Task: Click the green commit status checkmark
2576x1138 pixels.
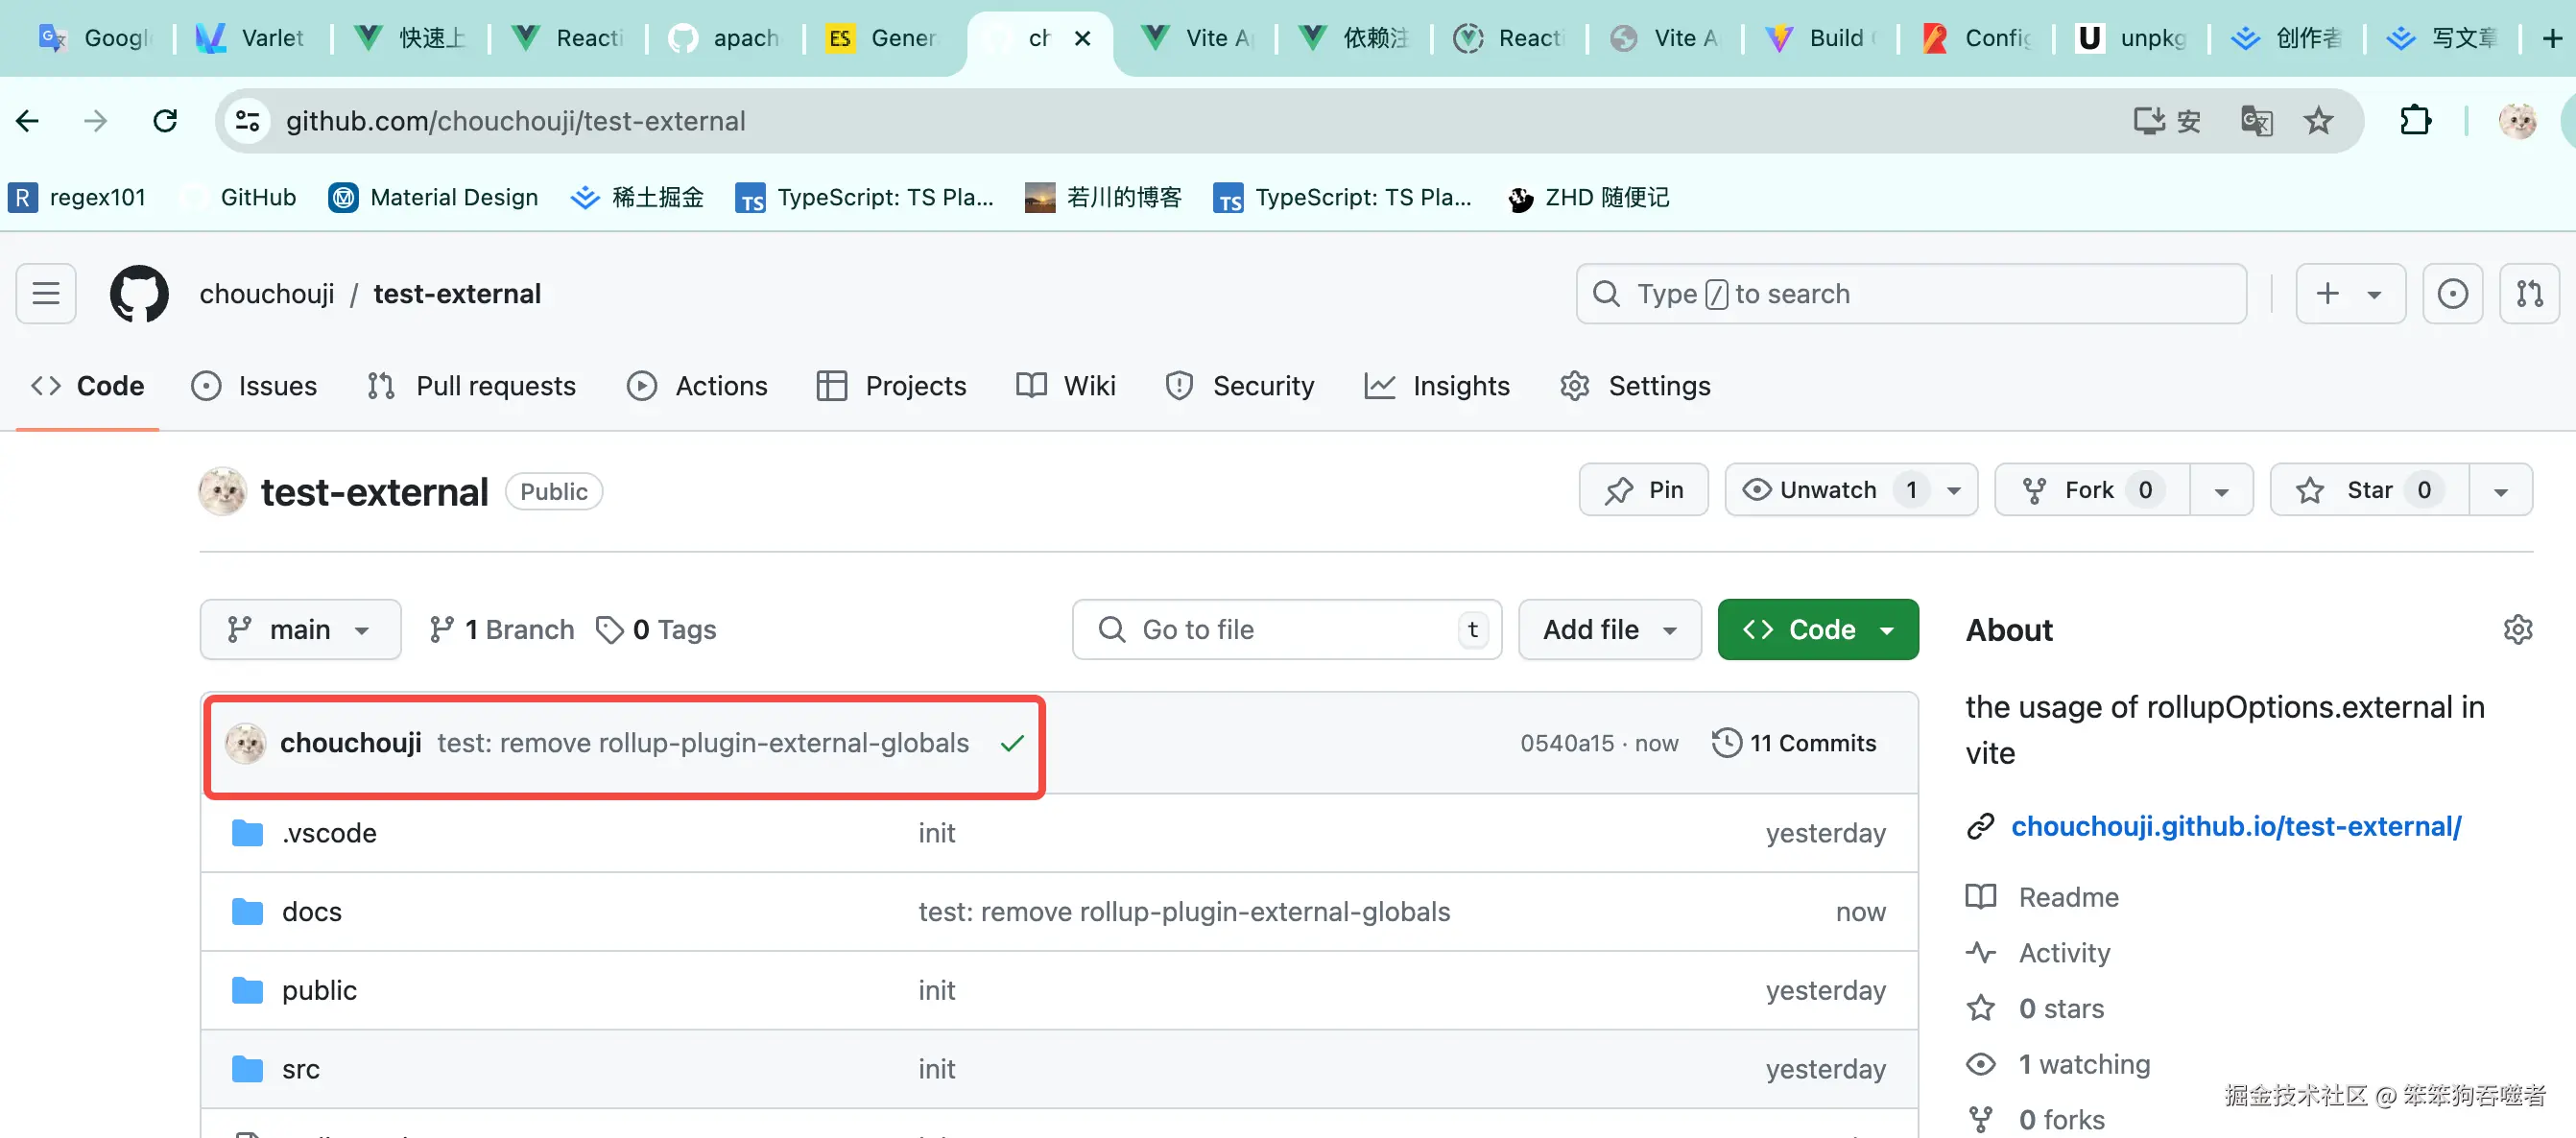Action: [1012, 743]
